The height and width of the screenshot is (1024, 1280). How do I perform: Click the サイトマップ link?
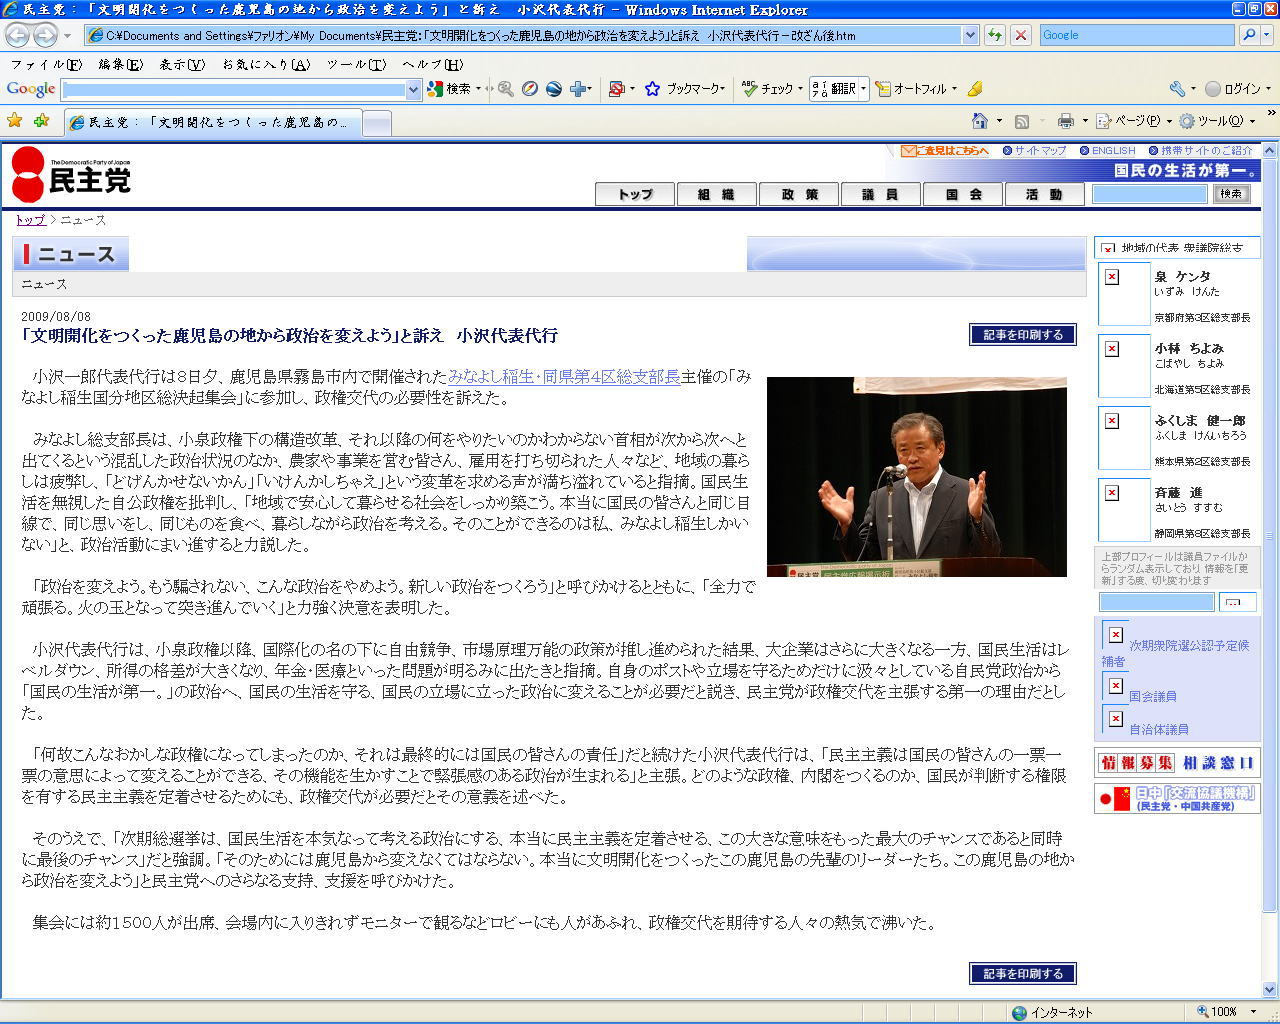(x=1040, y=151)
